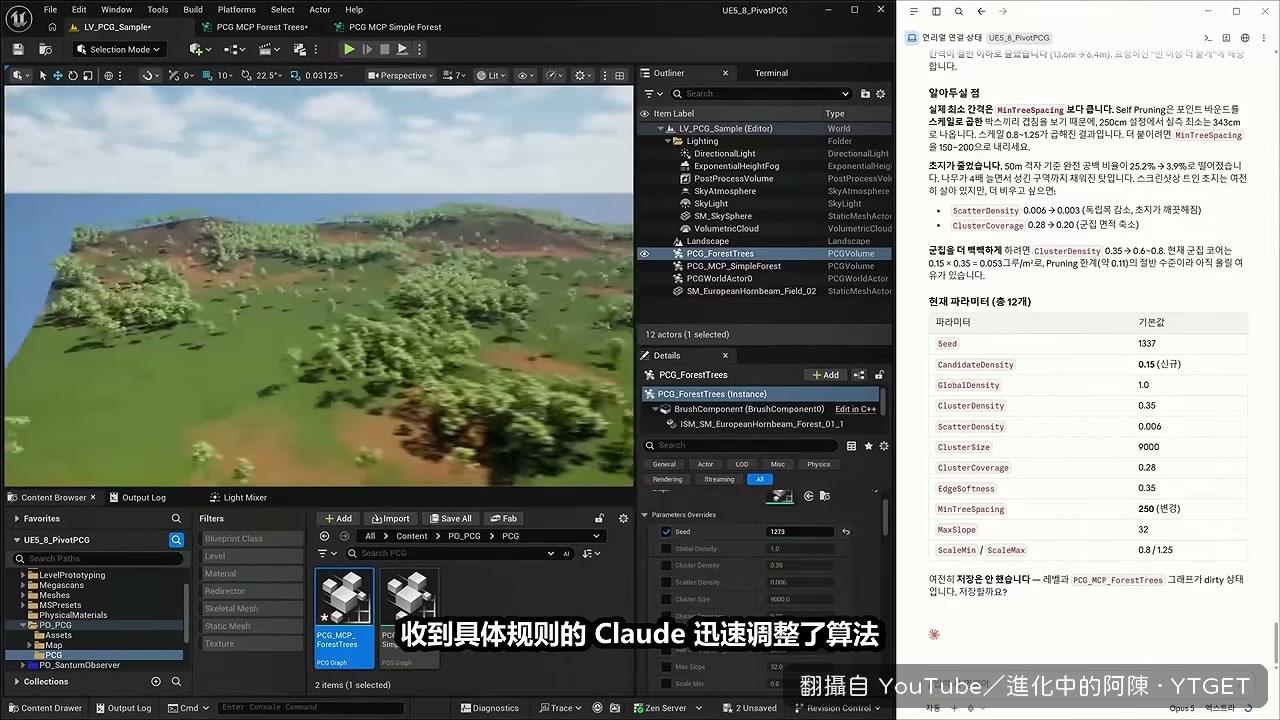The height and width of the screenshot is (720, 1280).
Task: Open the Details property matrix table icon
Action: pyautogui.click(x=851, y=446)
